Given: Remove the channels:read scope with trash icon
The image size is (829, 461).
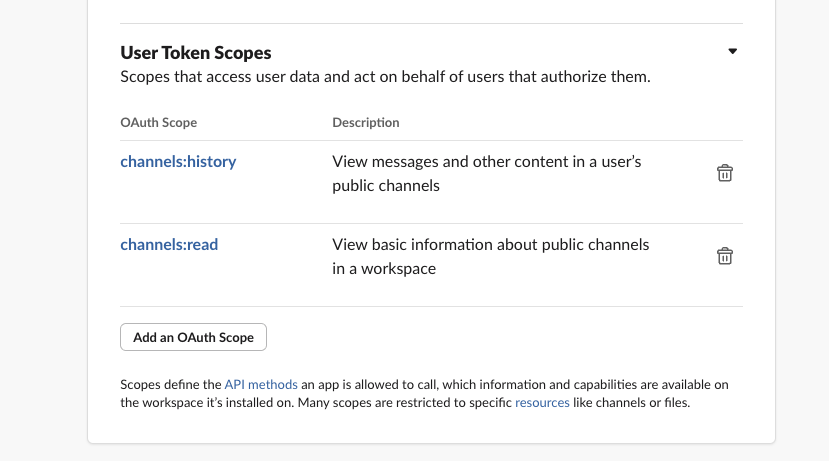Looking at the screenshot, I should [724, 256].
